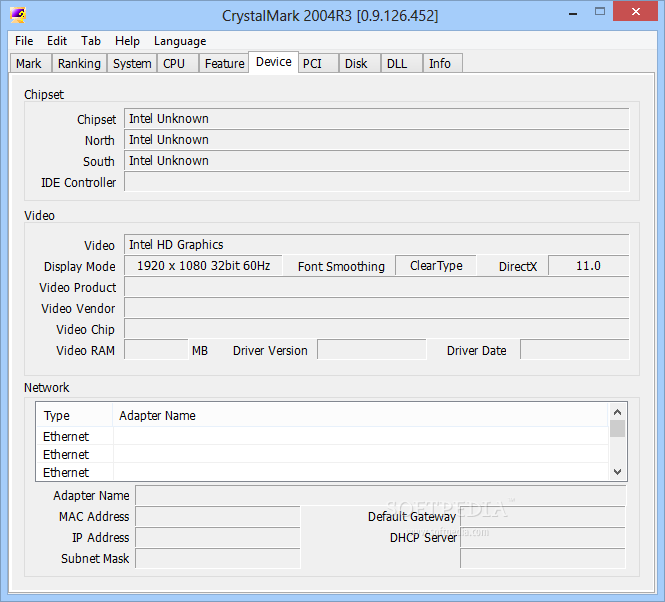Image resolution: width=665 pixels, height=602 pixels.
Task: Click the DHCP Server field
Action: coord(543,537)
